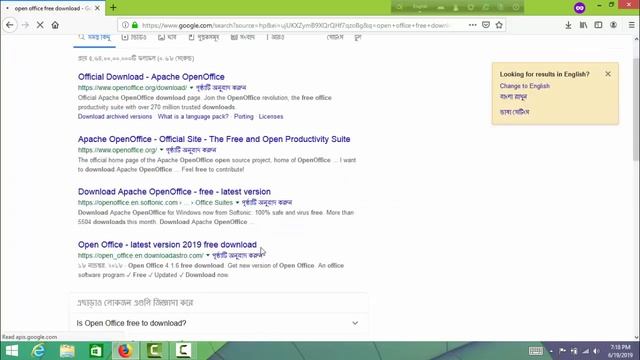Close the open office free download tab
640x360 pixels.
pos(97,8)
